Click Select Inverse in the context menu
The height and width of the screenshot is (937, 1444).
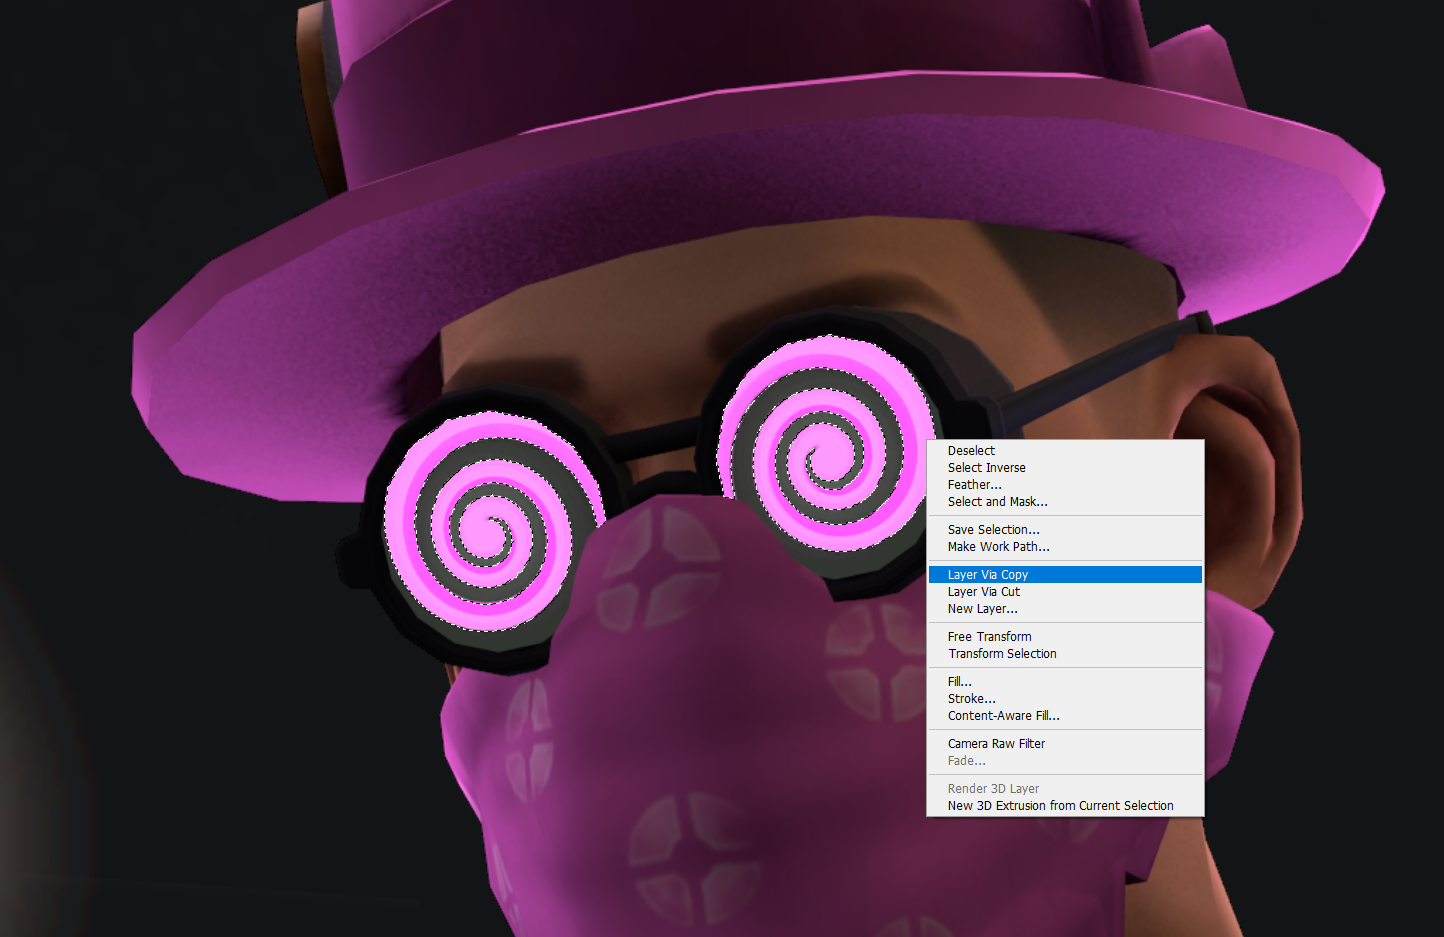[1065, 468]
